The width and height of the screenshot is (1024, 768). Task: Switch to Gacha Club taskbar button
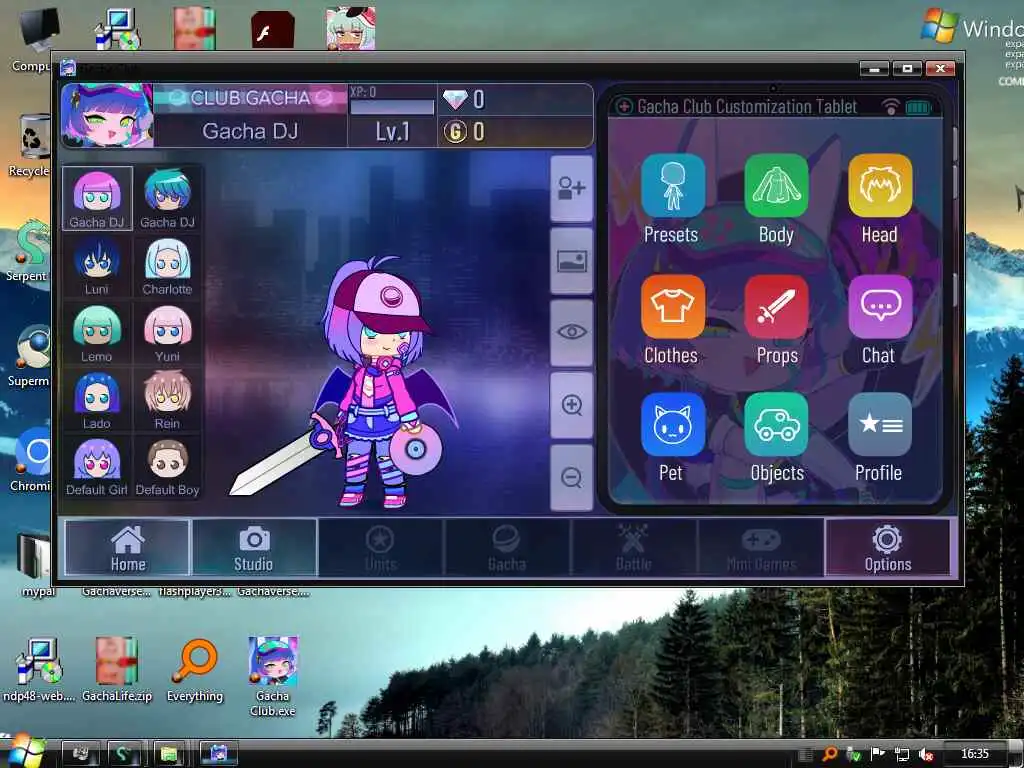point(218,754)
